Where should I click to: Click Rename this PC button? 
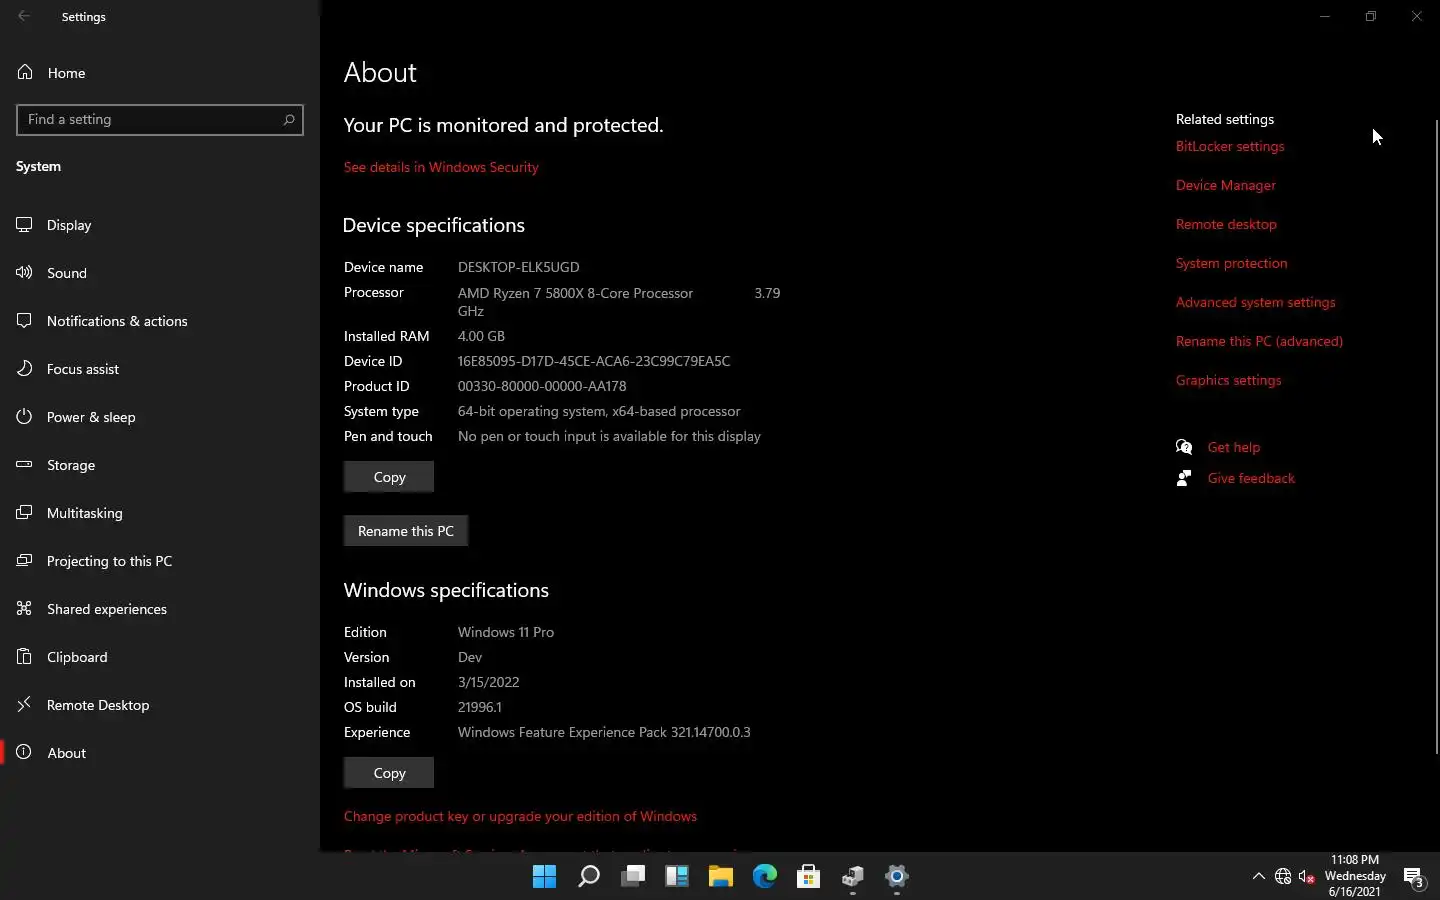406,531
